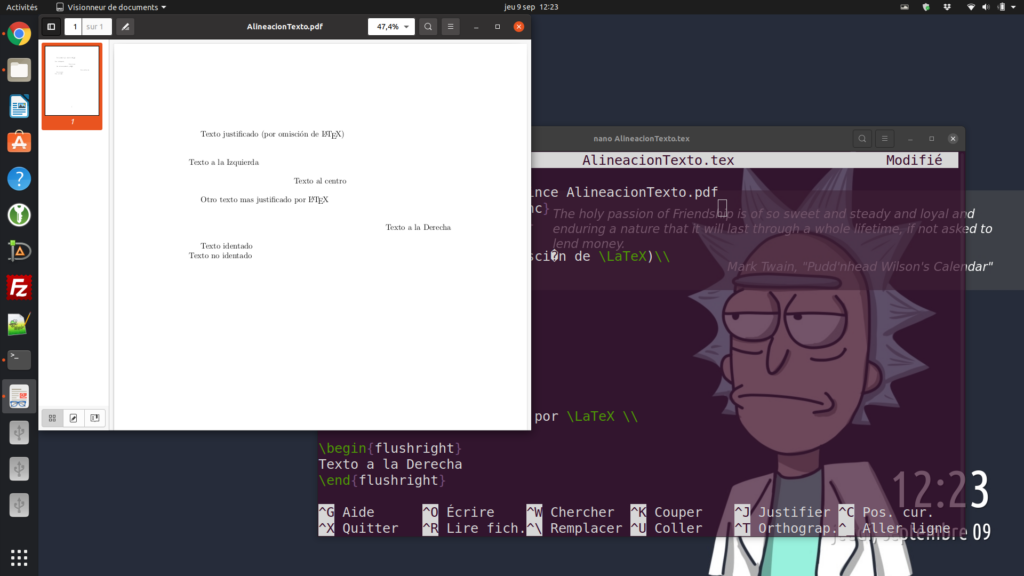
Task: Click the terminal search icon
Action: (862, 138)
